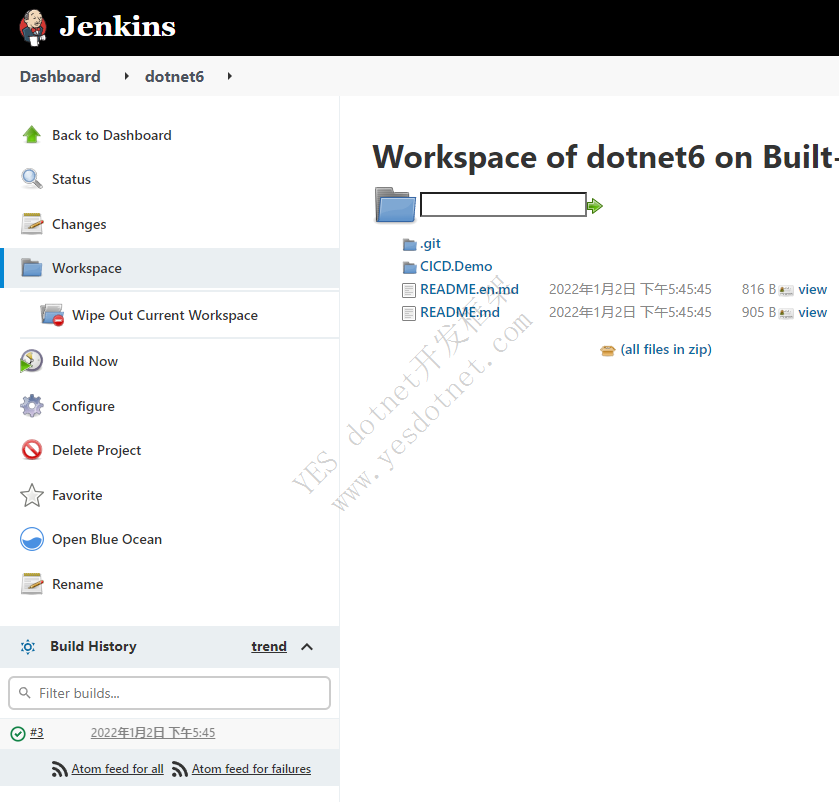Open the README.md file link
839x802 pixels.
[460, 312]
